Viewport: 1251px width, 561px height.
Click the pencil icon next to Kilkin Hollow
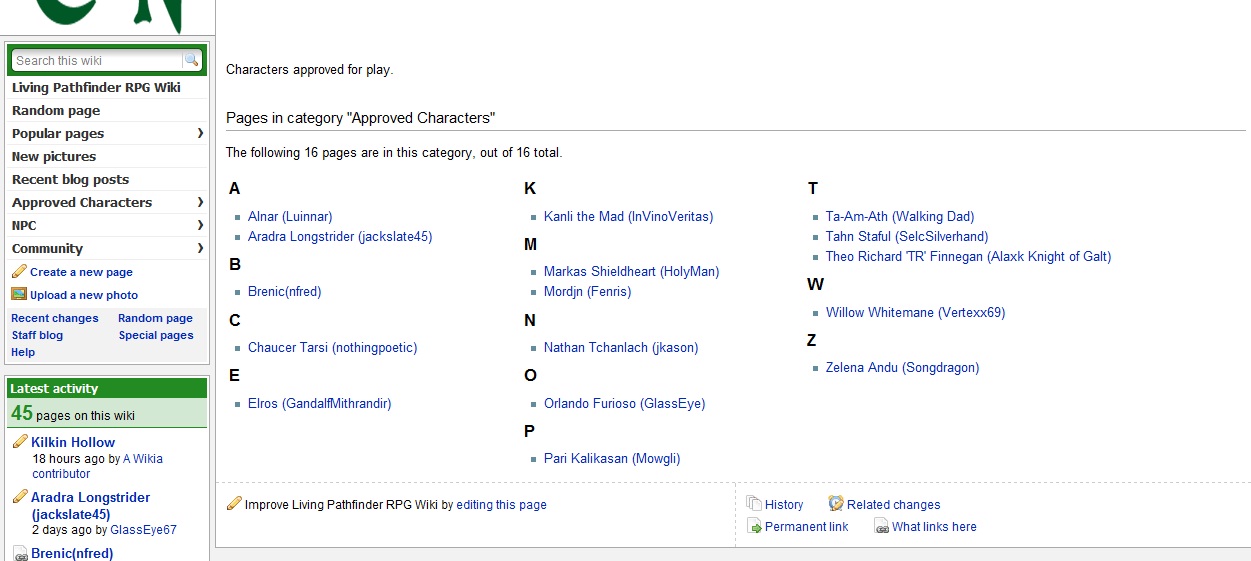click(19, 442)
